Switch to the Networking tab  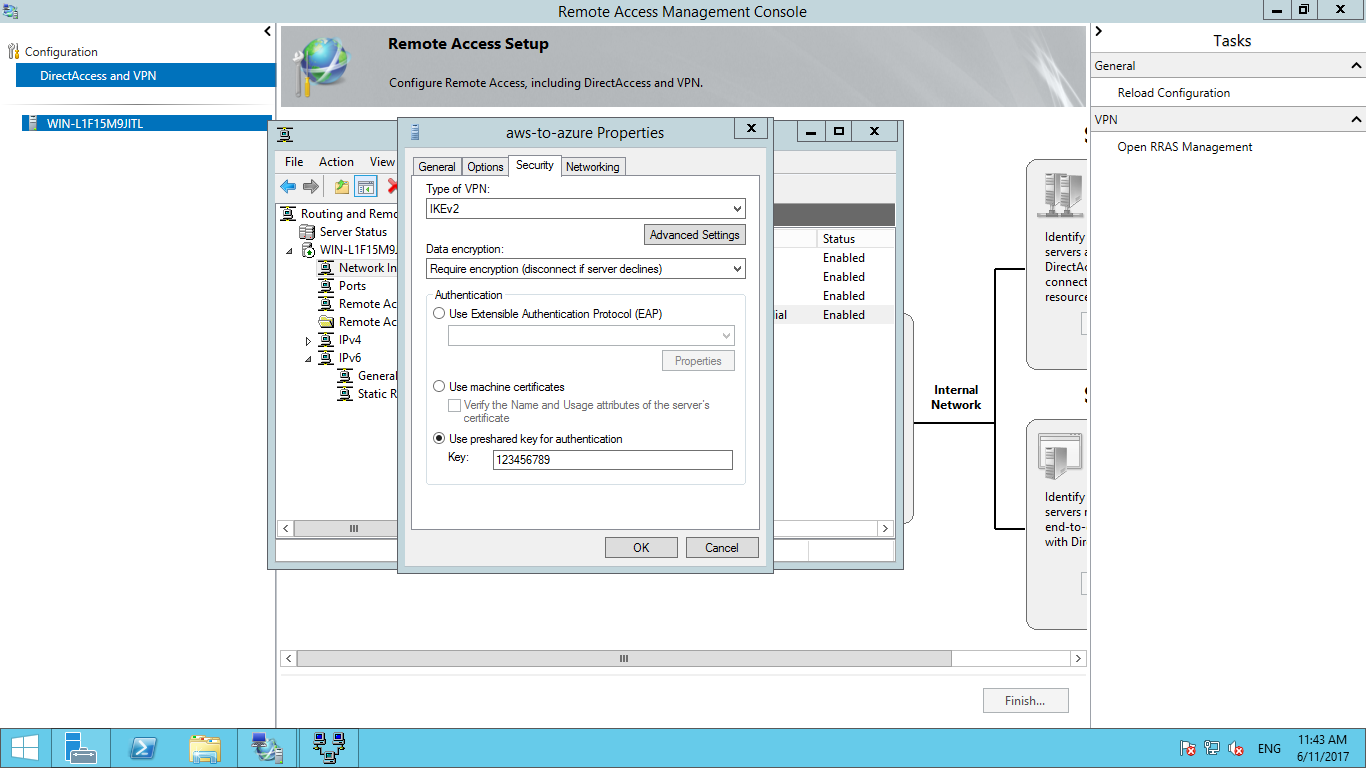coord(592,167)
